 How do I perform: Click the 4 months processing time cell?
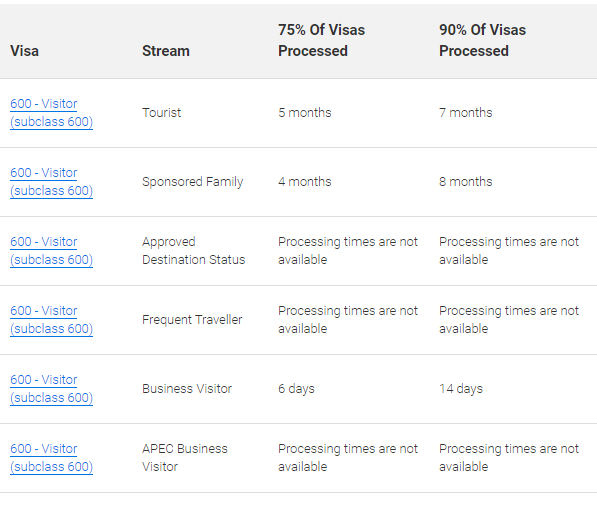click(x=305, y=182)
